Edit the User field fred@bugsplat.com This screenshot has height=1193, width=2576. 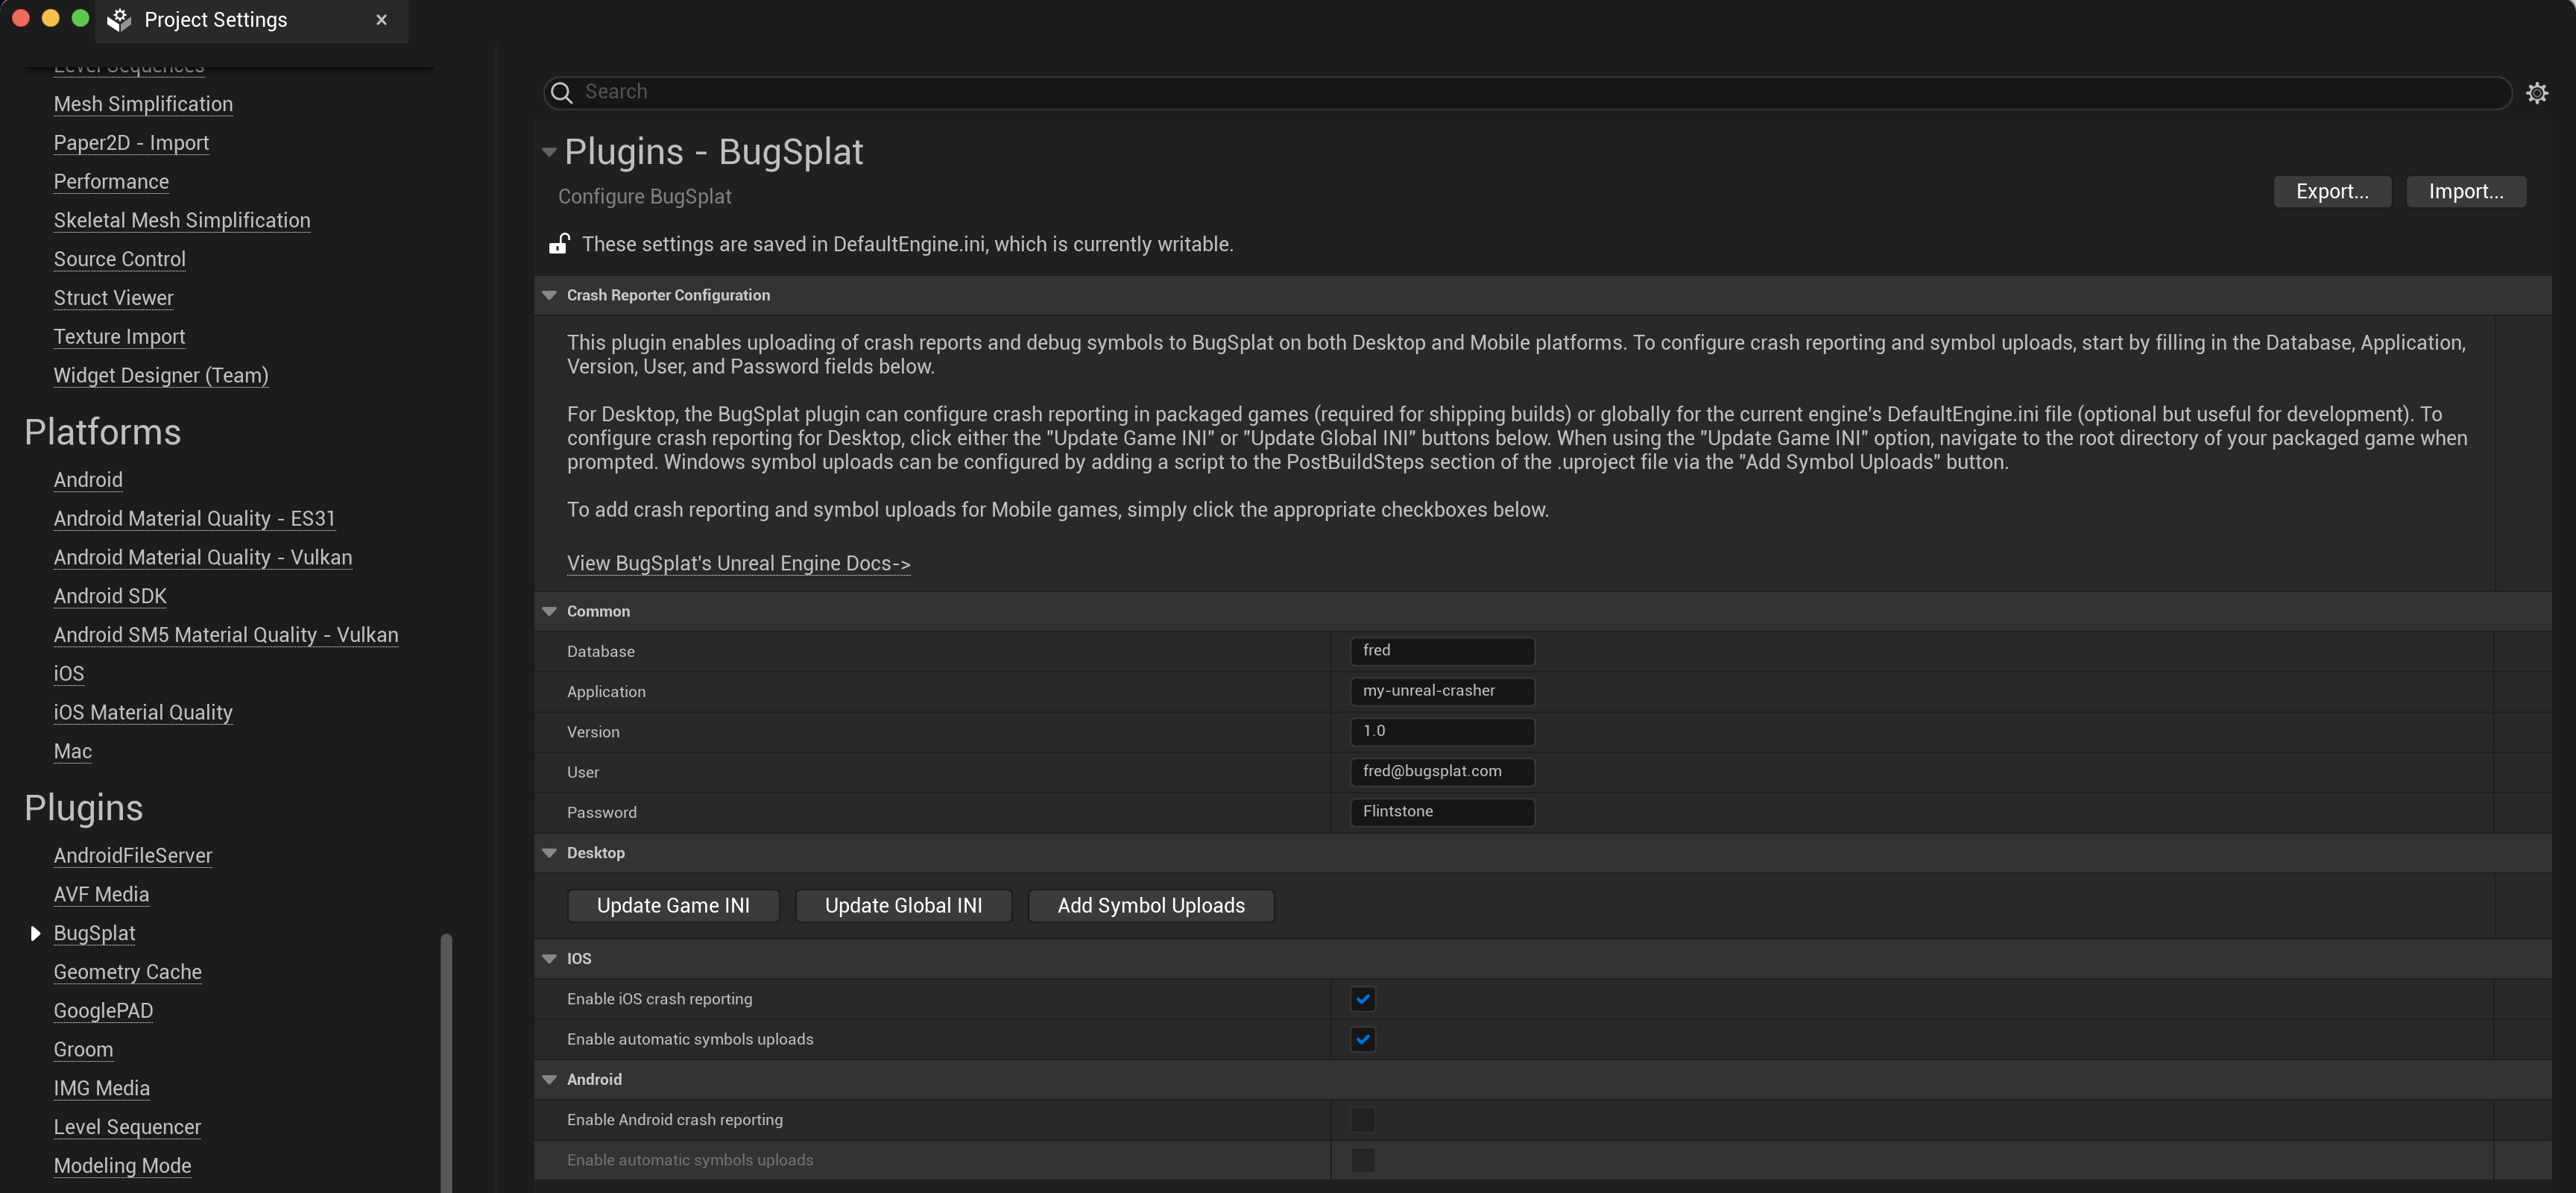tap(1442, 771)
